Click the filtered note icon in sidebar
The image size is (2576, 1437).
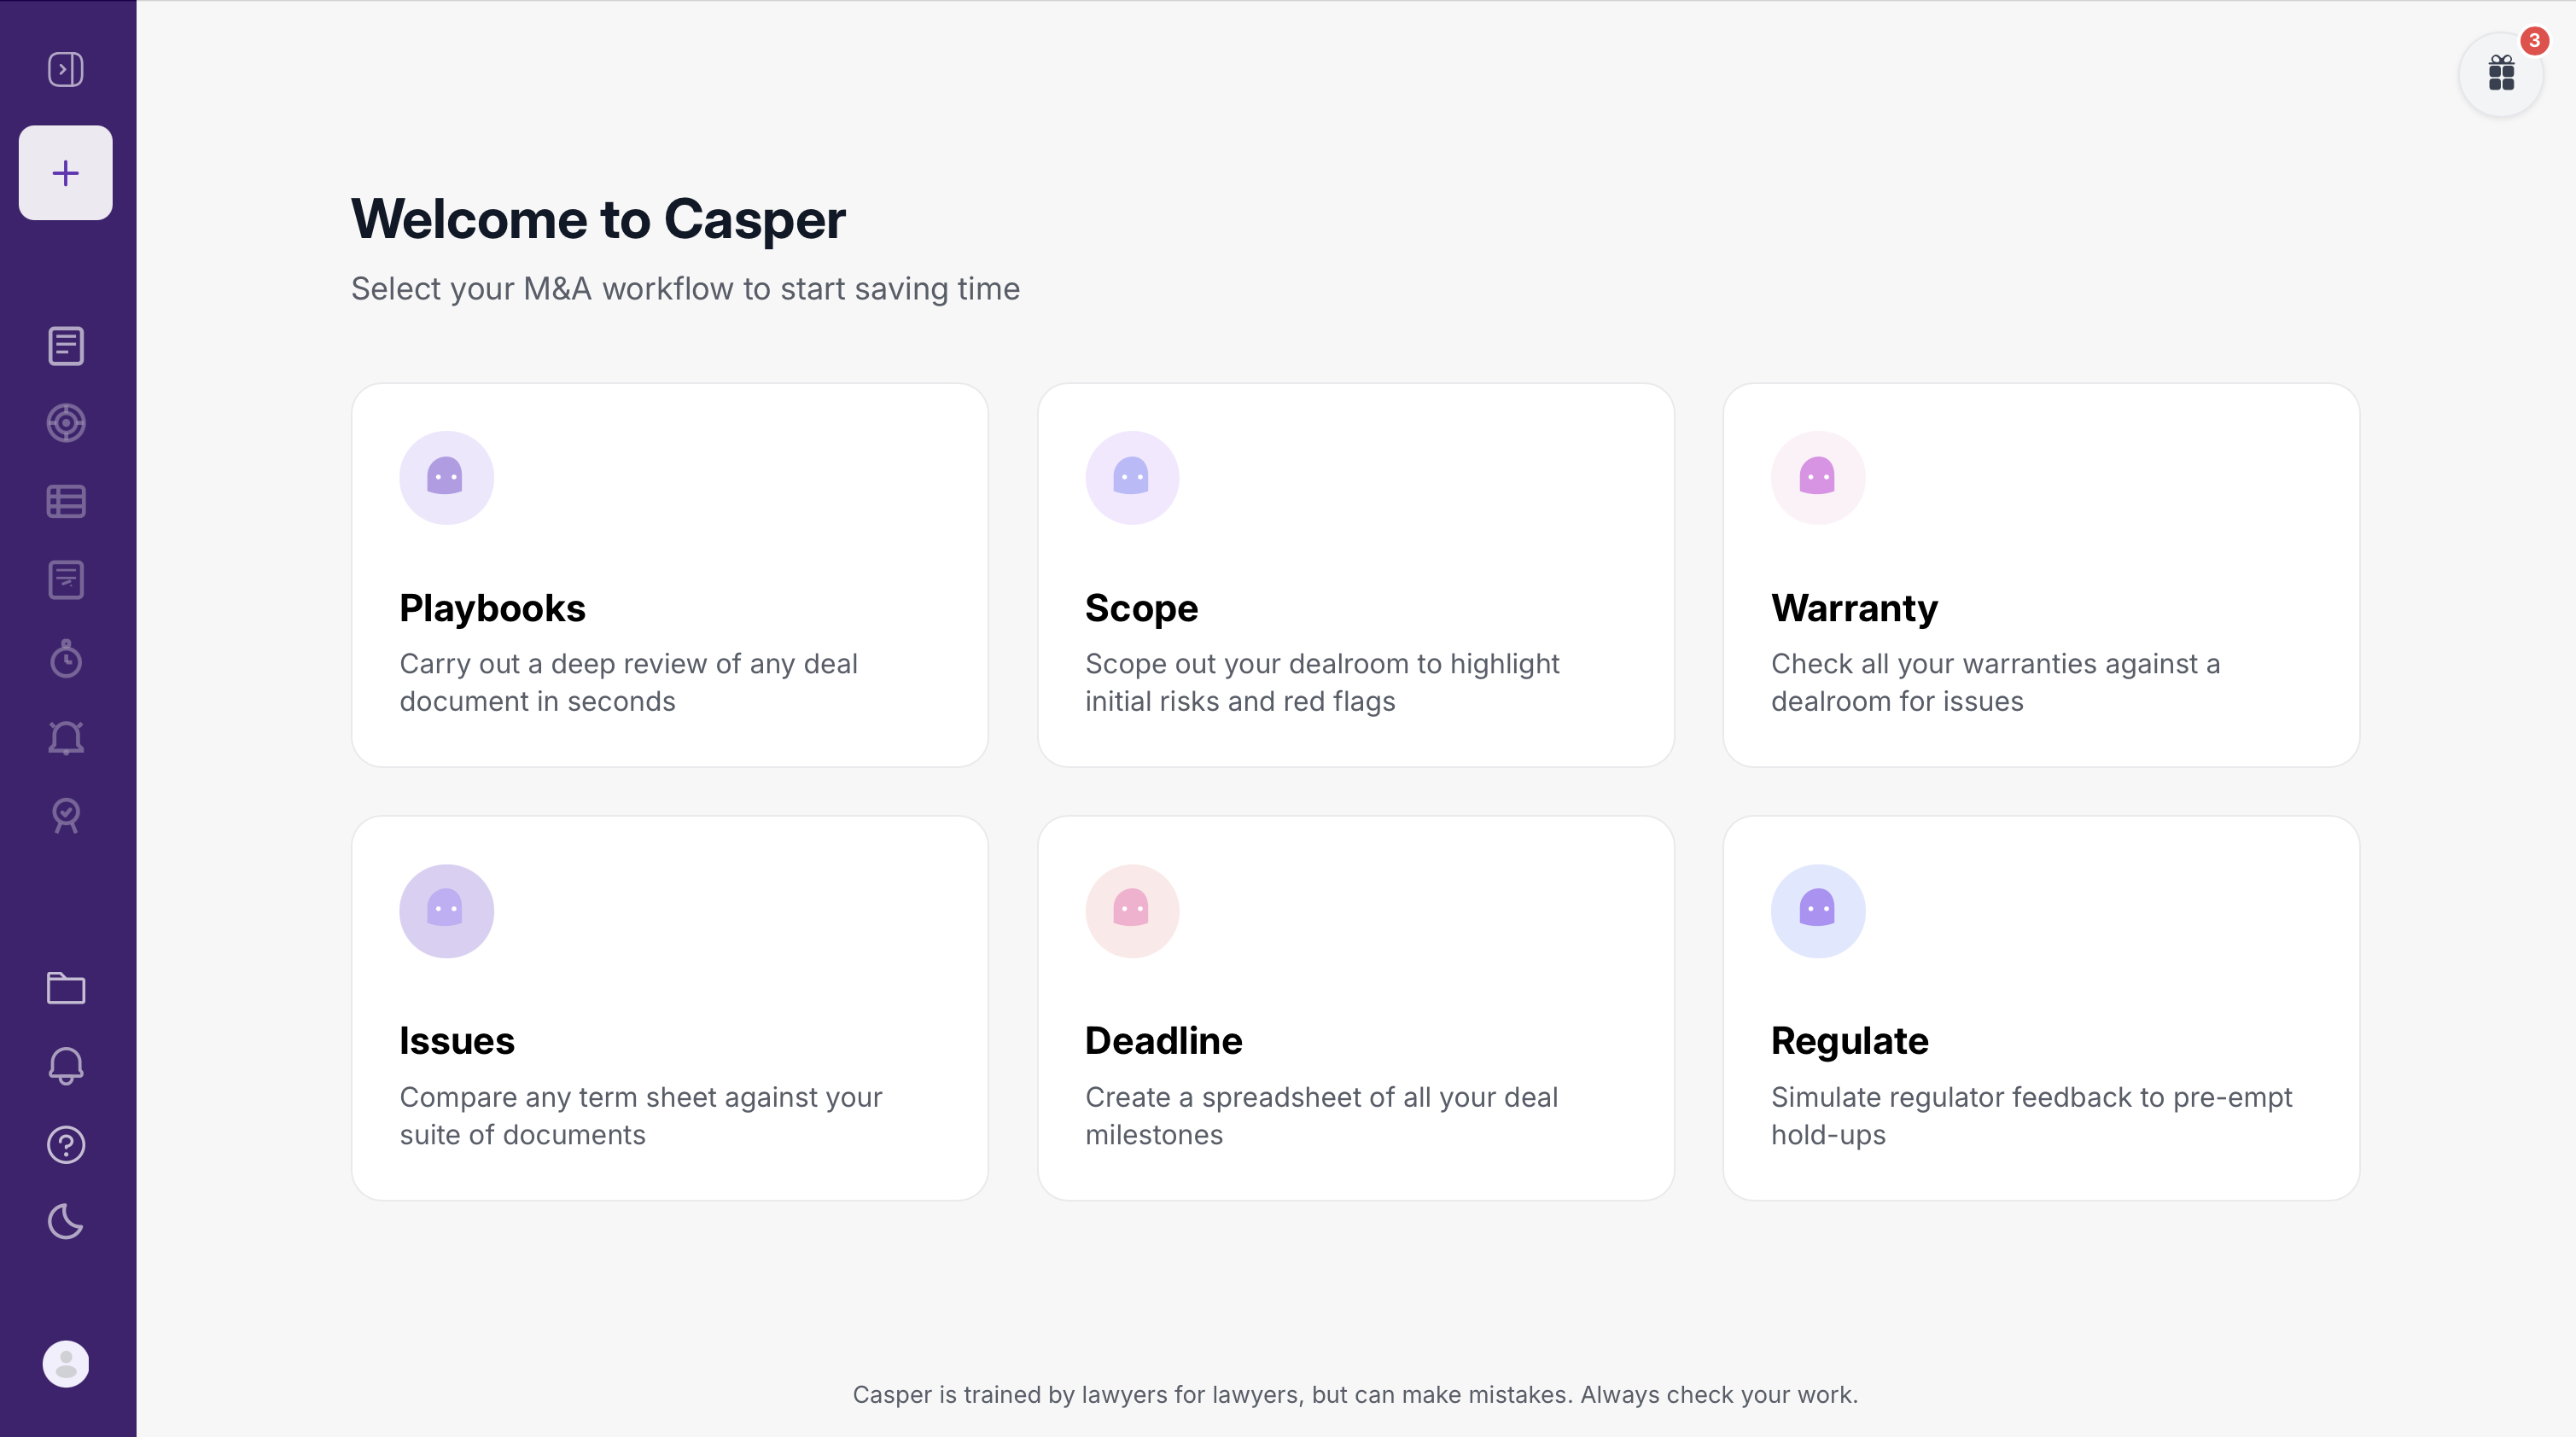click(x=66, y=580)
